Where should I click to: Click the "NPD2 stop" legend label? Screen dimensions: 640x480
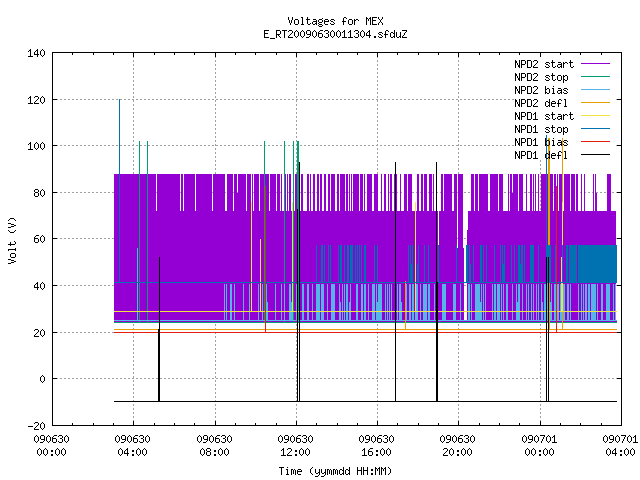click(541, 77)
